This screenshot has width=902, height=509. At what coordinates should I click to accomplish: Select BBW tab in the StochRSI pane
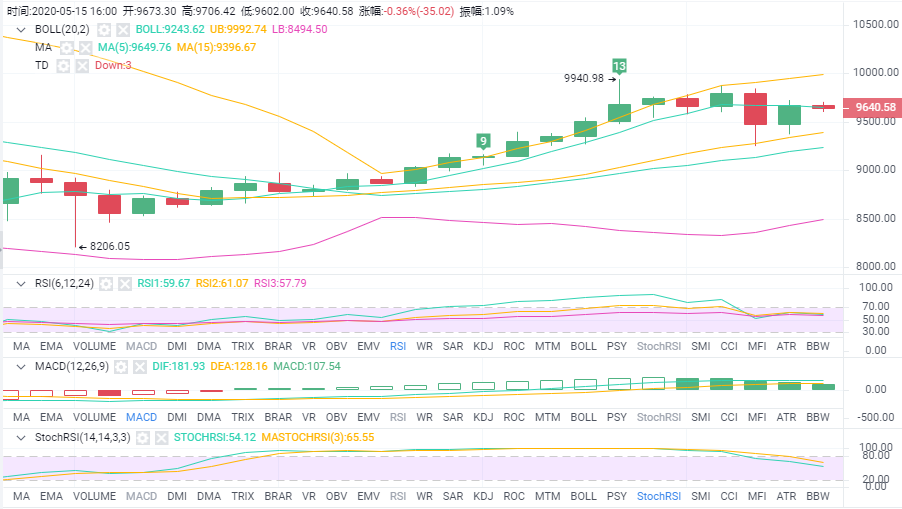click(x=817, y=496)
